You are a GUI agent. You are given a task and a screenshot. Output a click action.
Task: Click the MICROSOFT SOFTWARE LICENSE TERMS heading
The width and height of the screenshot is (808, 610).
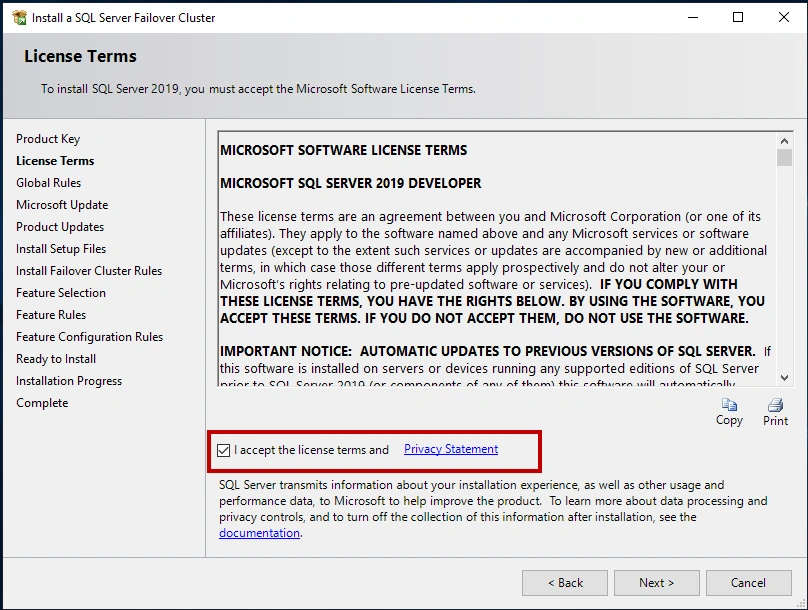[344, 150]
